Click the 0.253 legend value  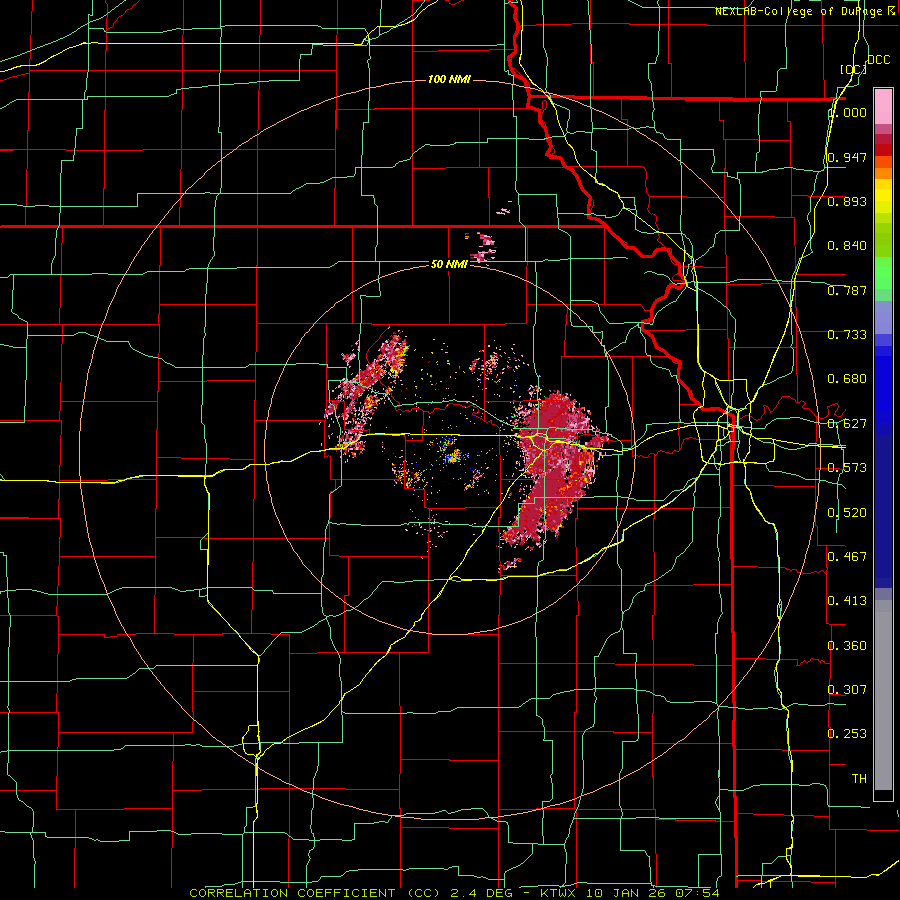point(847,734)
